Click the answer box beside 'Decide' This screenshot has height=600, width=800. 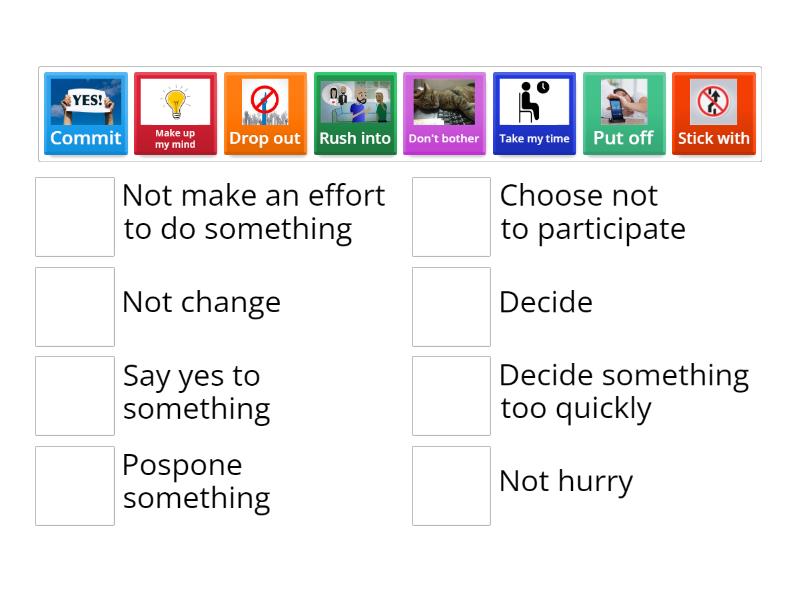coord(451,306)
